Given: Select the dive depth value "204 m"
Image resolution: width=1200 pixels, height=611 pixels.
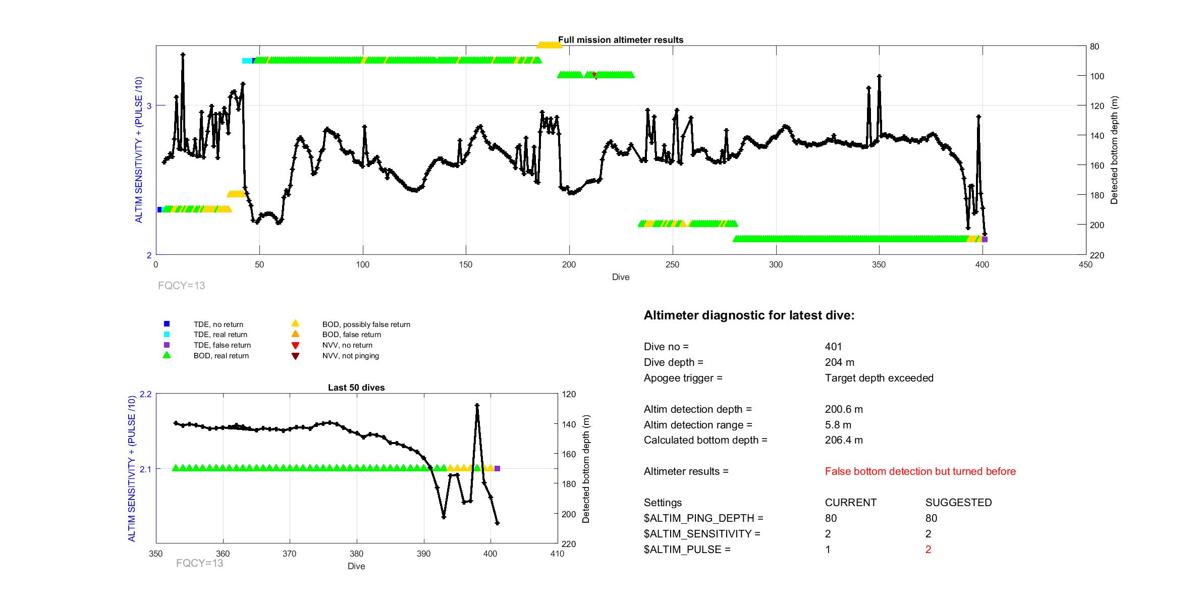Looking at the screenshot, I should tap(840, 362).
